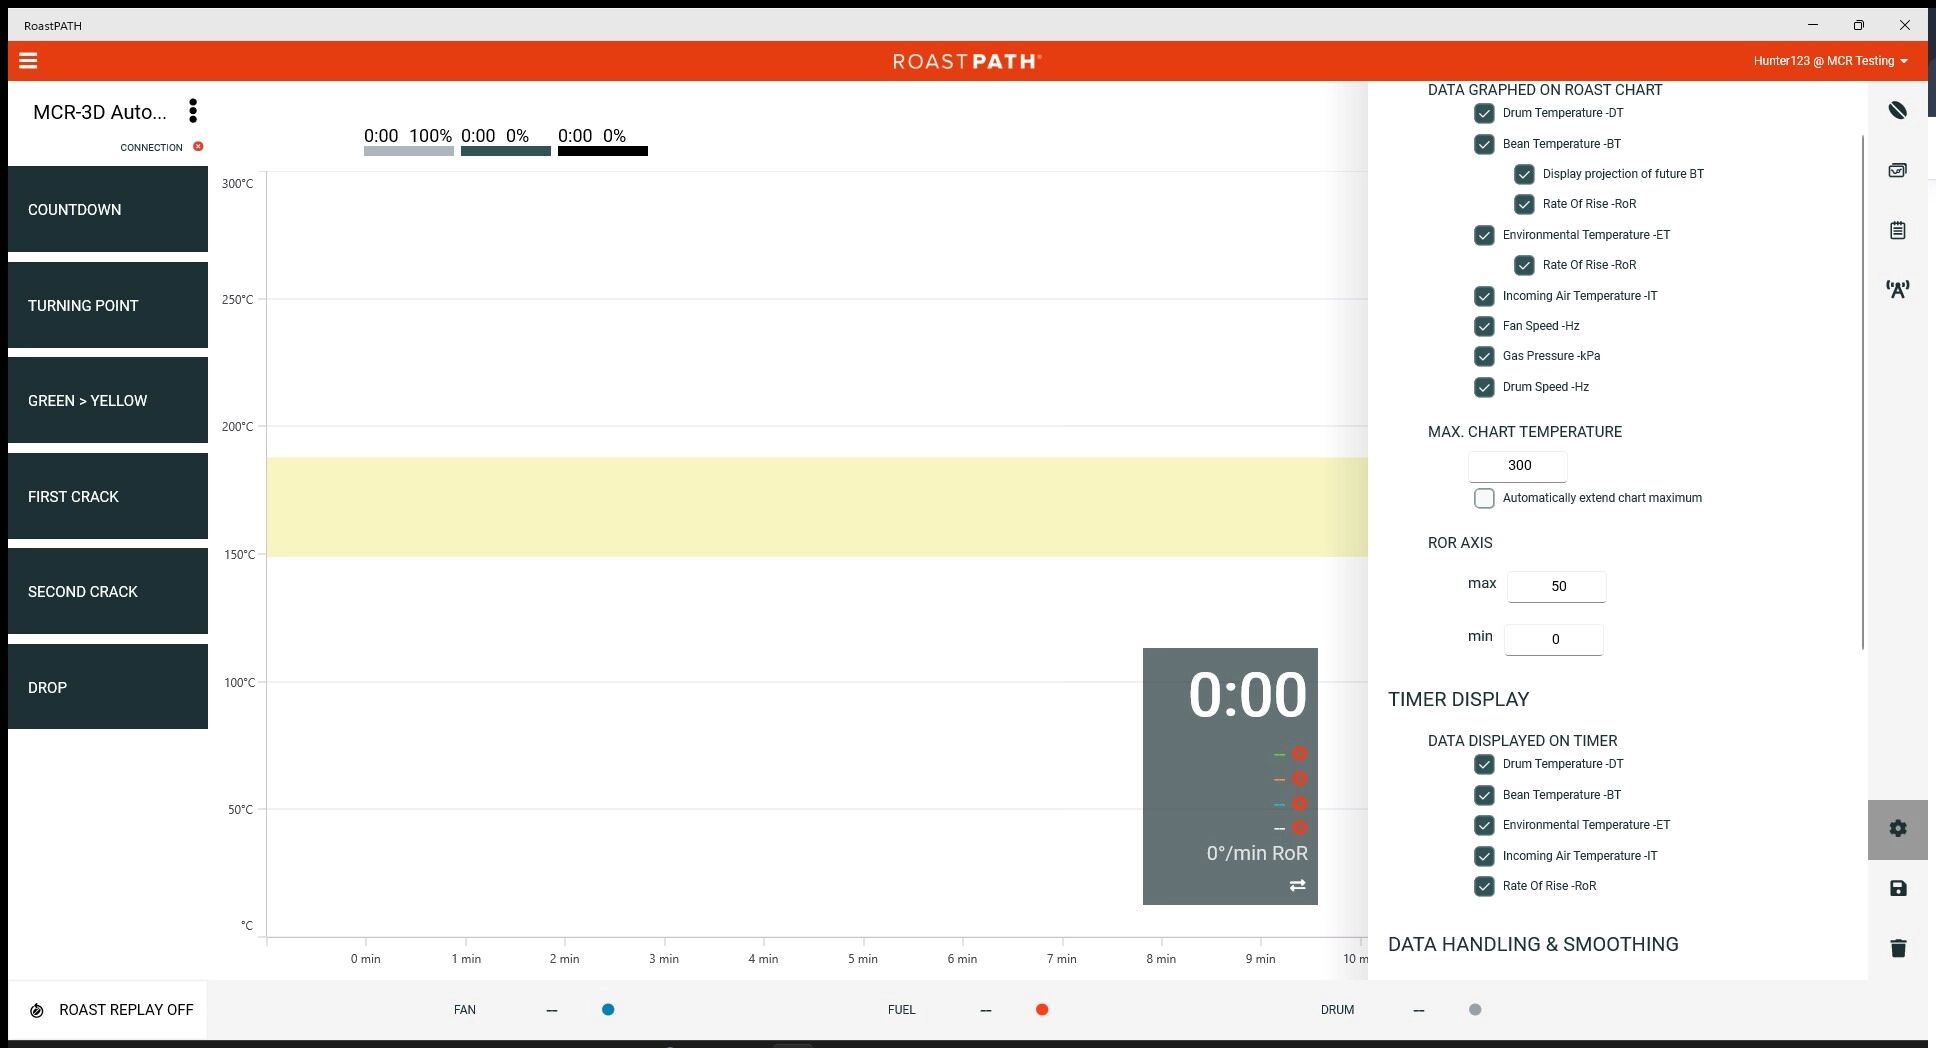Toggle Display projection of future BT
The width and height of the screenshot is (1936, 1048).
1524,174
